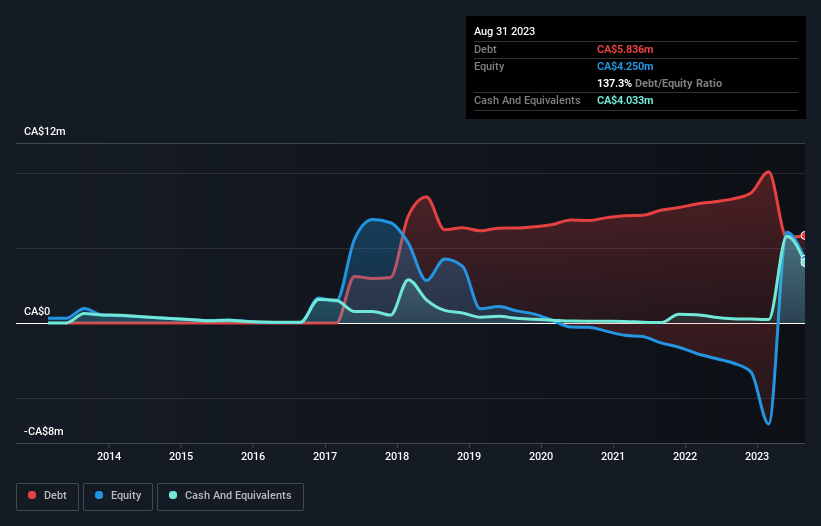Screen dimensions: 821x526
Task: Toggle the Debt legend button
Action: [x=48, y=496]
